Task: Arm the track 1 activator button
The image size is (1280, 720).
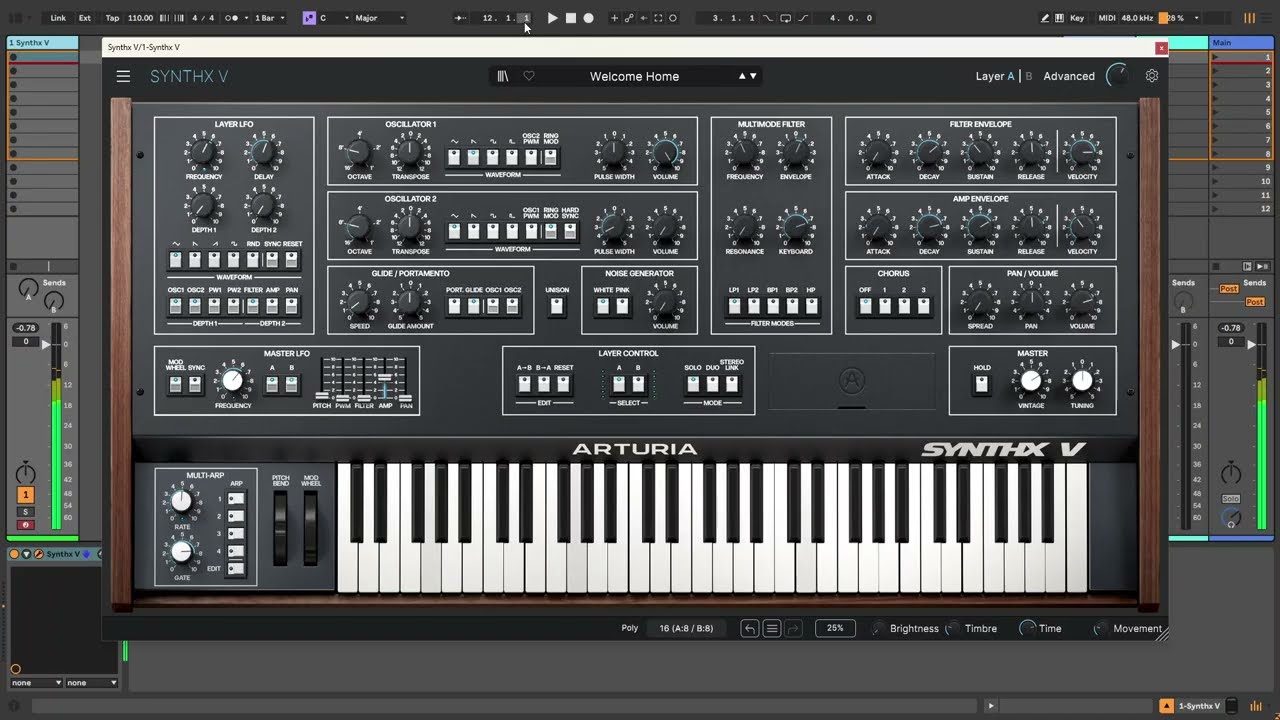Action: point(26,495)
